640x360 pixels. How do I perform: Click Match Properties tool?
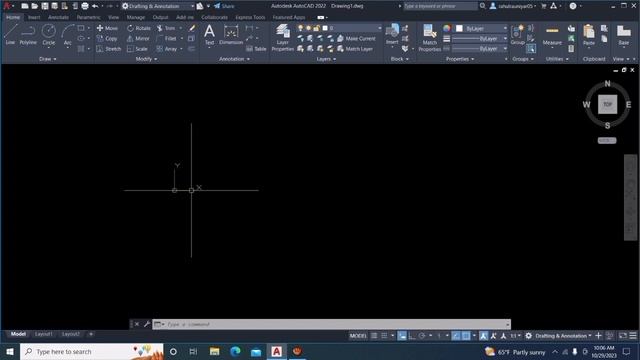pos(430,38)
